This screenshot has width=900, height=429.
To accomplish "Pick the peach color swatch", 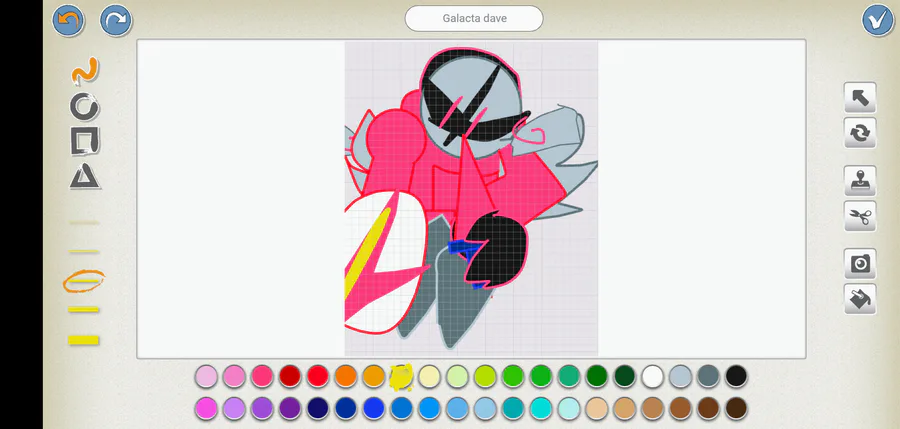I will (597, 408).
